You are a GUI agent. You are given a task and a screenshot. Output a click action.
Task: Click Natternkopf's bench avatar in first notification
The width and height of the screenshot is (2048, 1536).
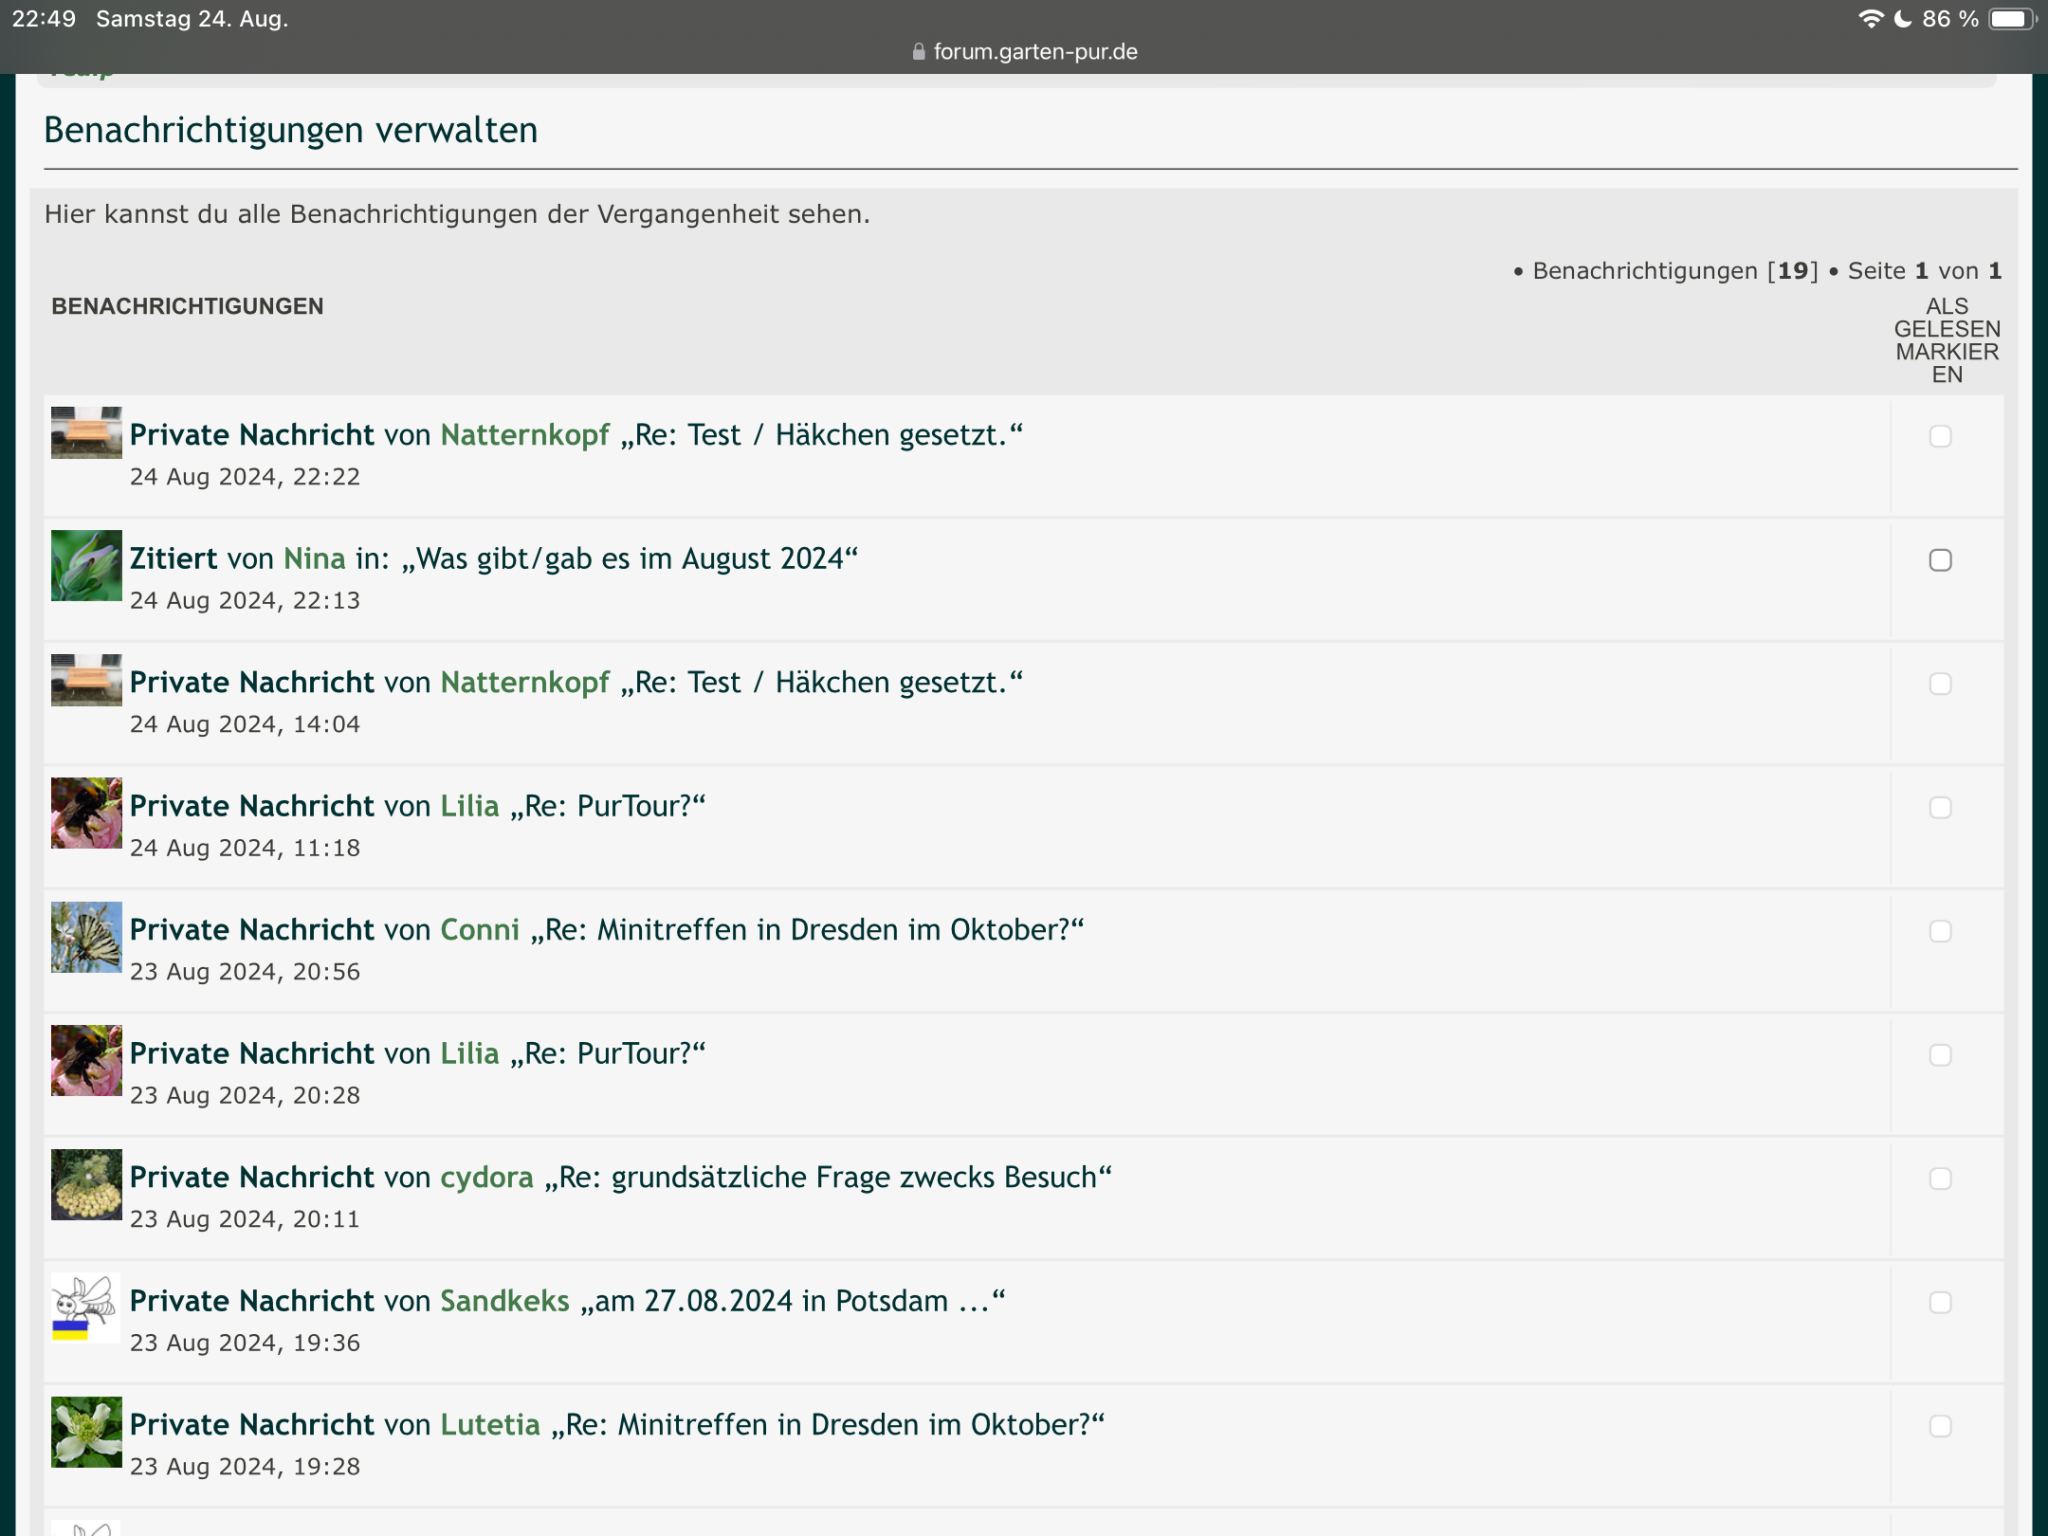[x=86, y=433]
